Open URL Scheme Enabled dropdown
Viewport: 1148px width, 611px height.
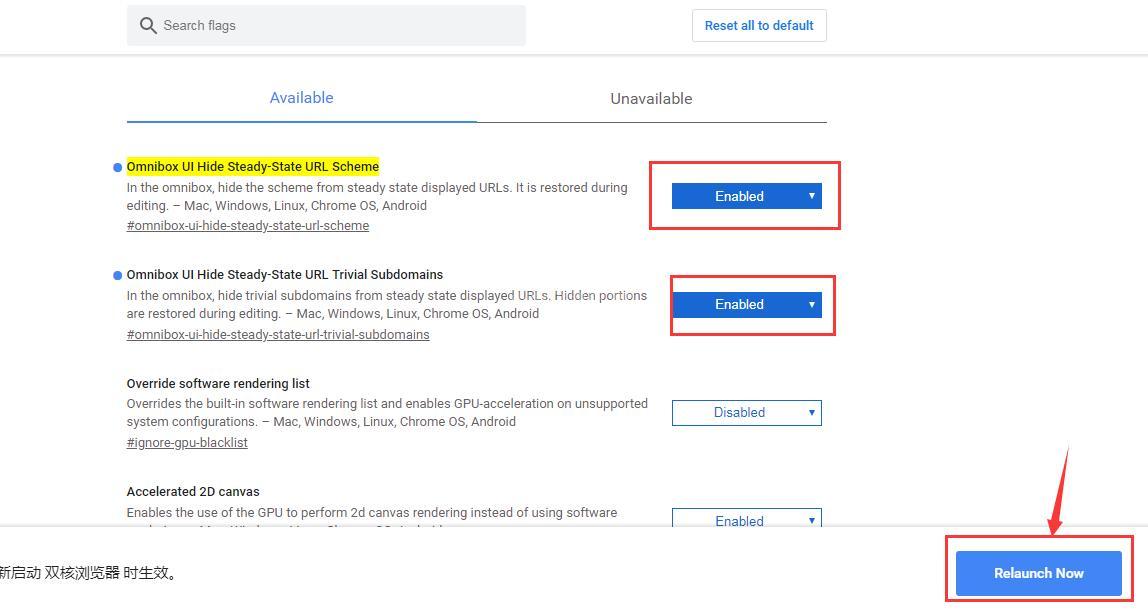tap(746, 196)
